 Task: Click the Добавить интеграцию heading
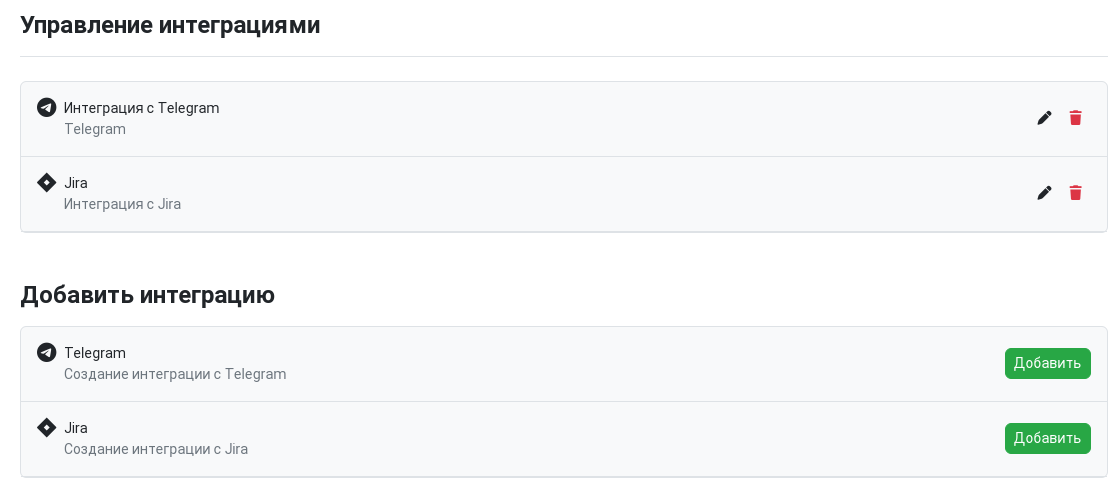tap(147, 294)
